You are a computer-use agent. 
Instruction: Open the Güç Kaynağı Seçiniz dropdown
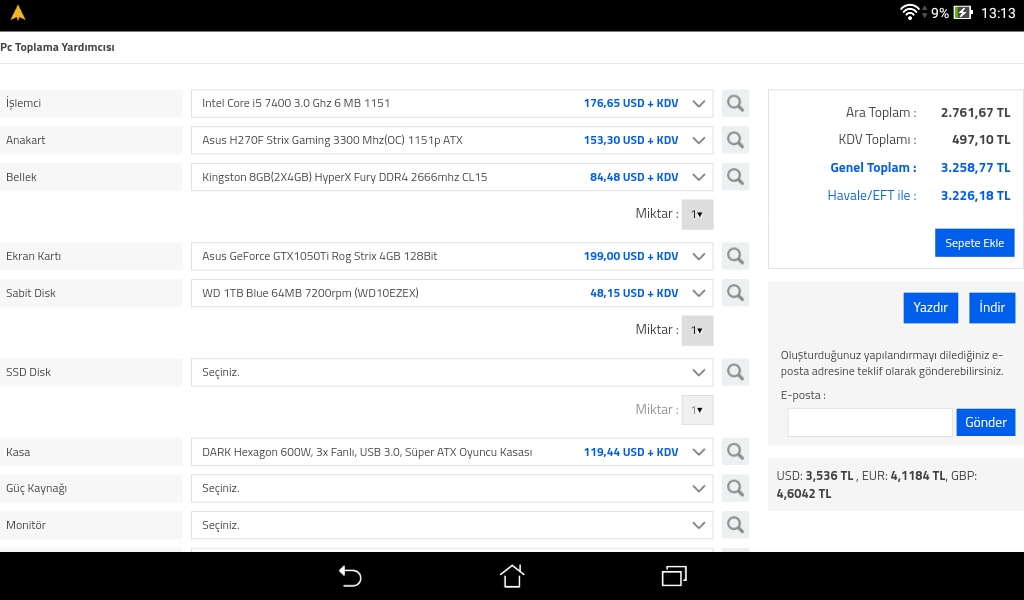pos(452,488)
